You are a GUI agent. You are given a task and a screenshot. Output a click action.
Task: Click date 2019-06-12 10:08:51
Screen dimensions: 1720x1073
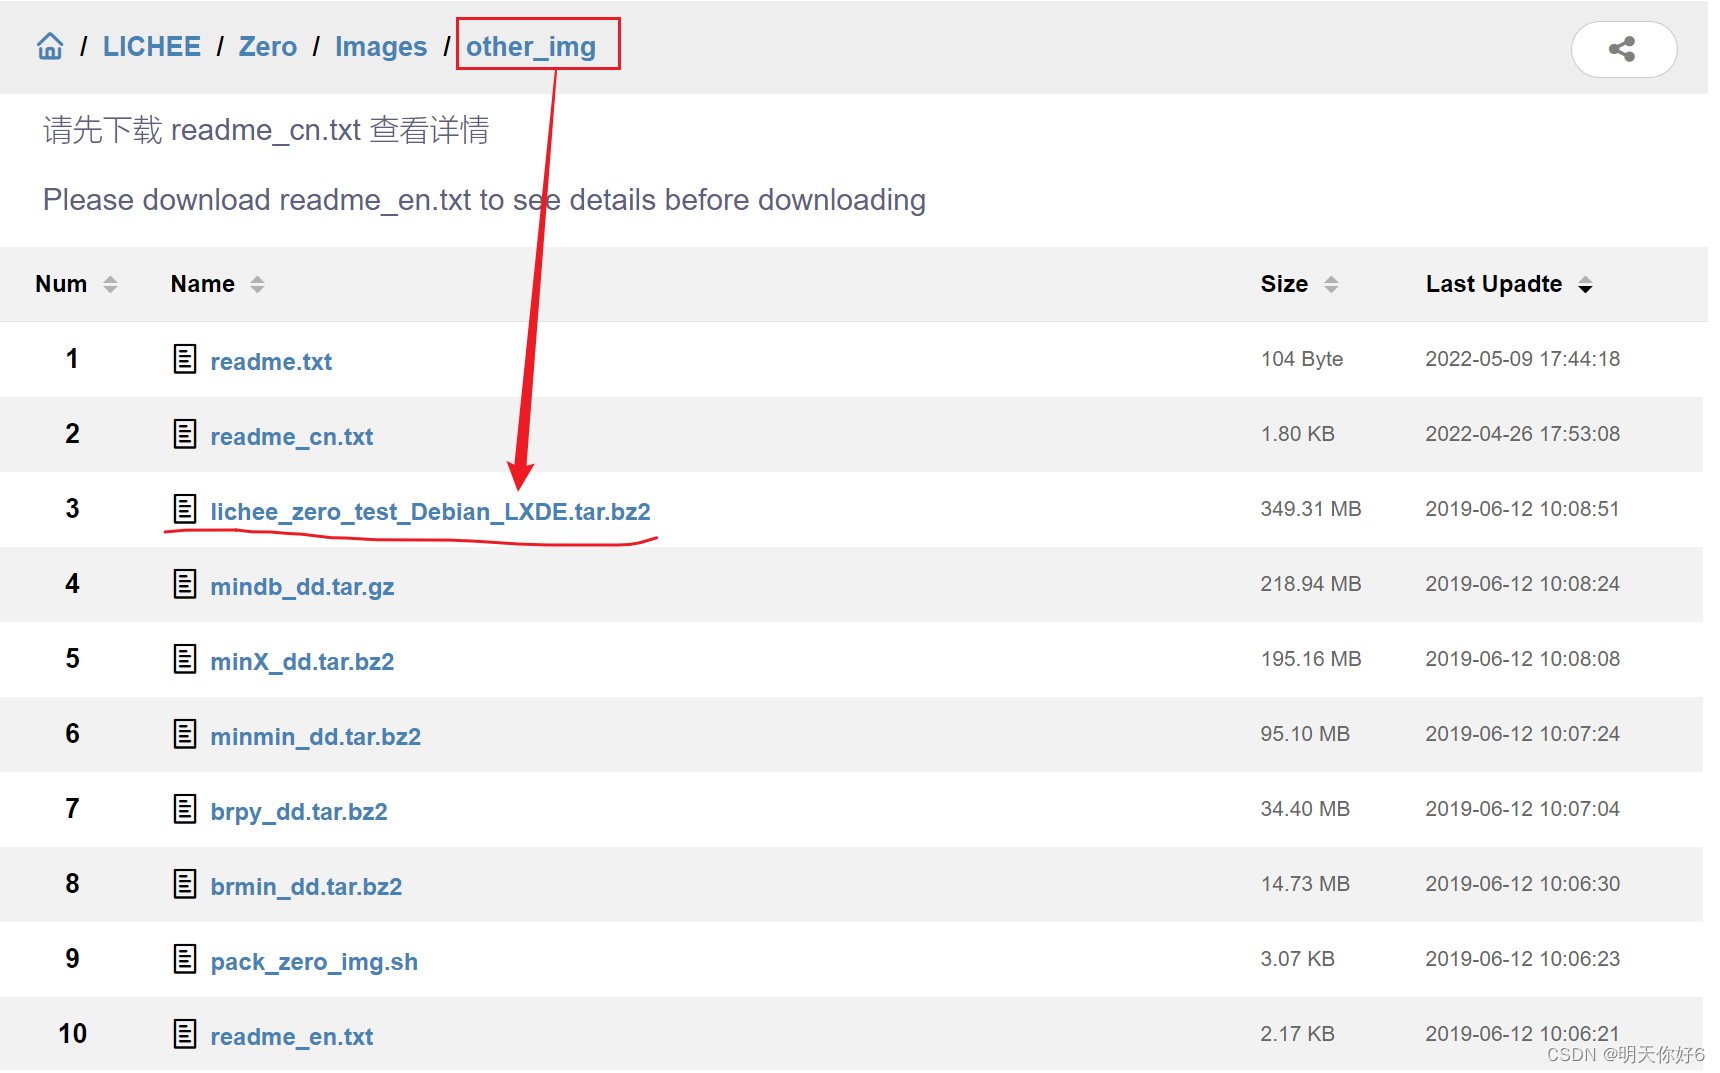coord(1522,509)
